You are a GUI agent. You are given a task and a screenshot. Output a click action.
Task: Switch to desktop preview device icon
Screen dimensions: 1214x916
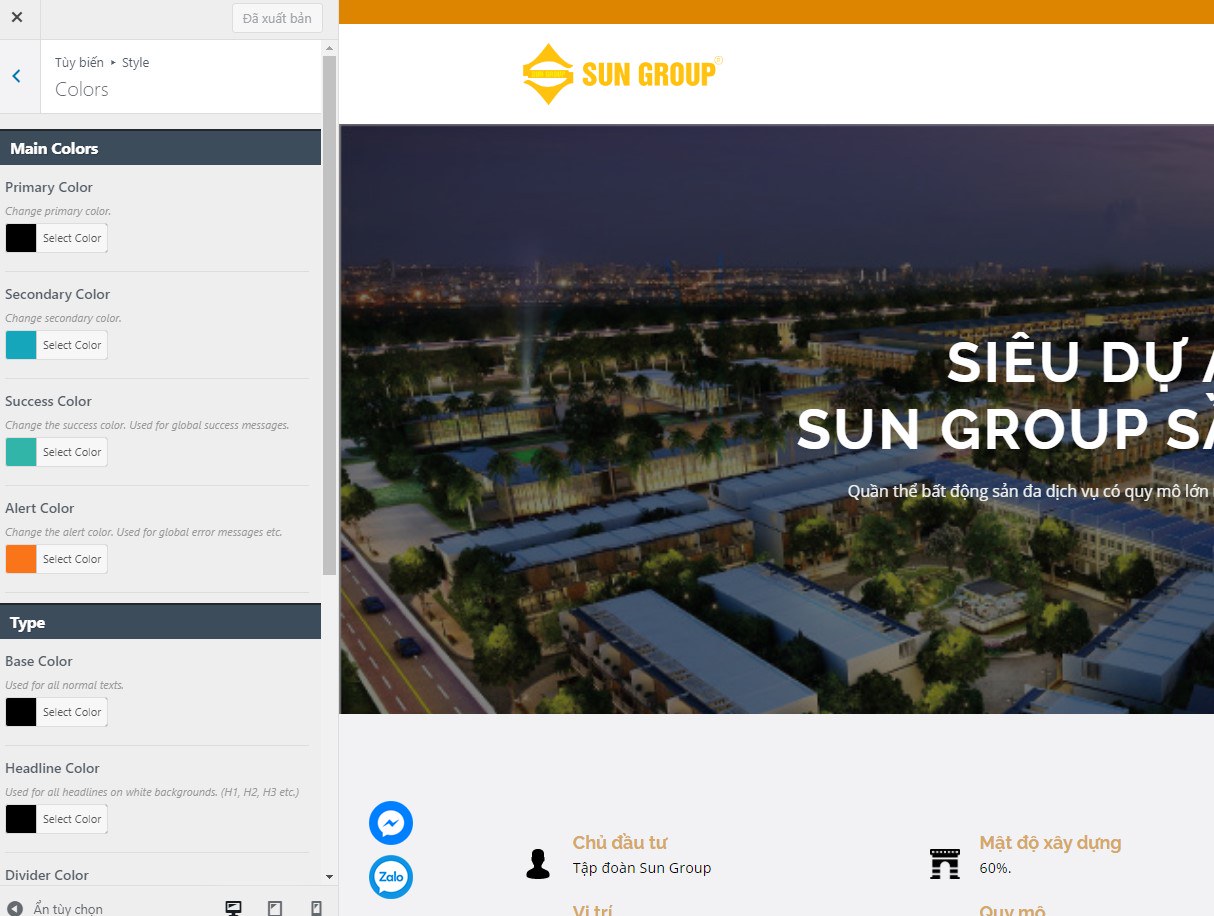(x=234, y=908)
